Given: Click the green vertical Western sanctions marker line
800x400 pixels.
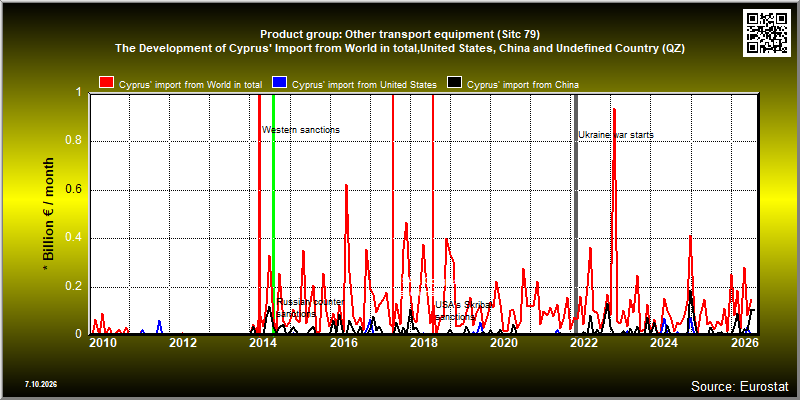Looking at the screenshot, I should [273, 213].
